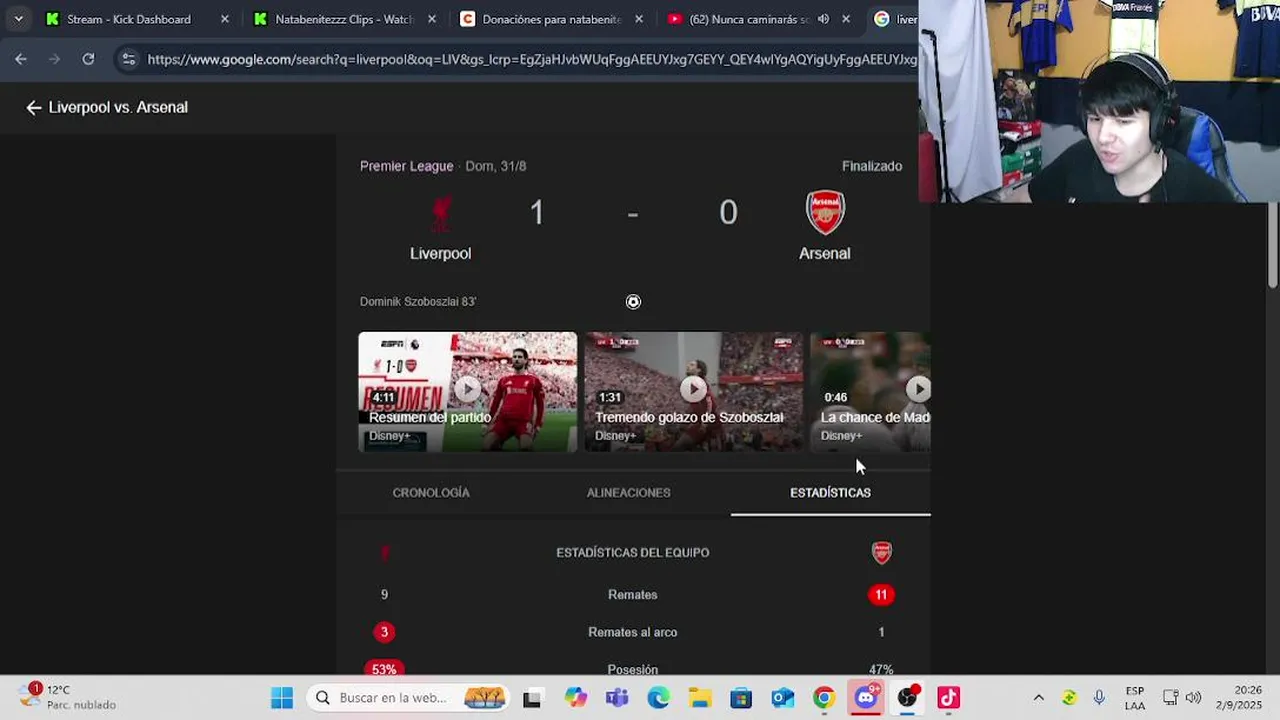Play the Tremendo golazo de Szoboszlai video
Image resolution: width=1280 pixels, height=720 pixels.
point(694,391)
